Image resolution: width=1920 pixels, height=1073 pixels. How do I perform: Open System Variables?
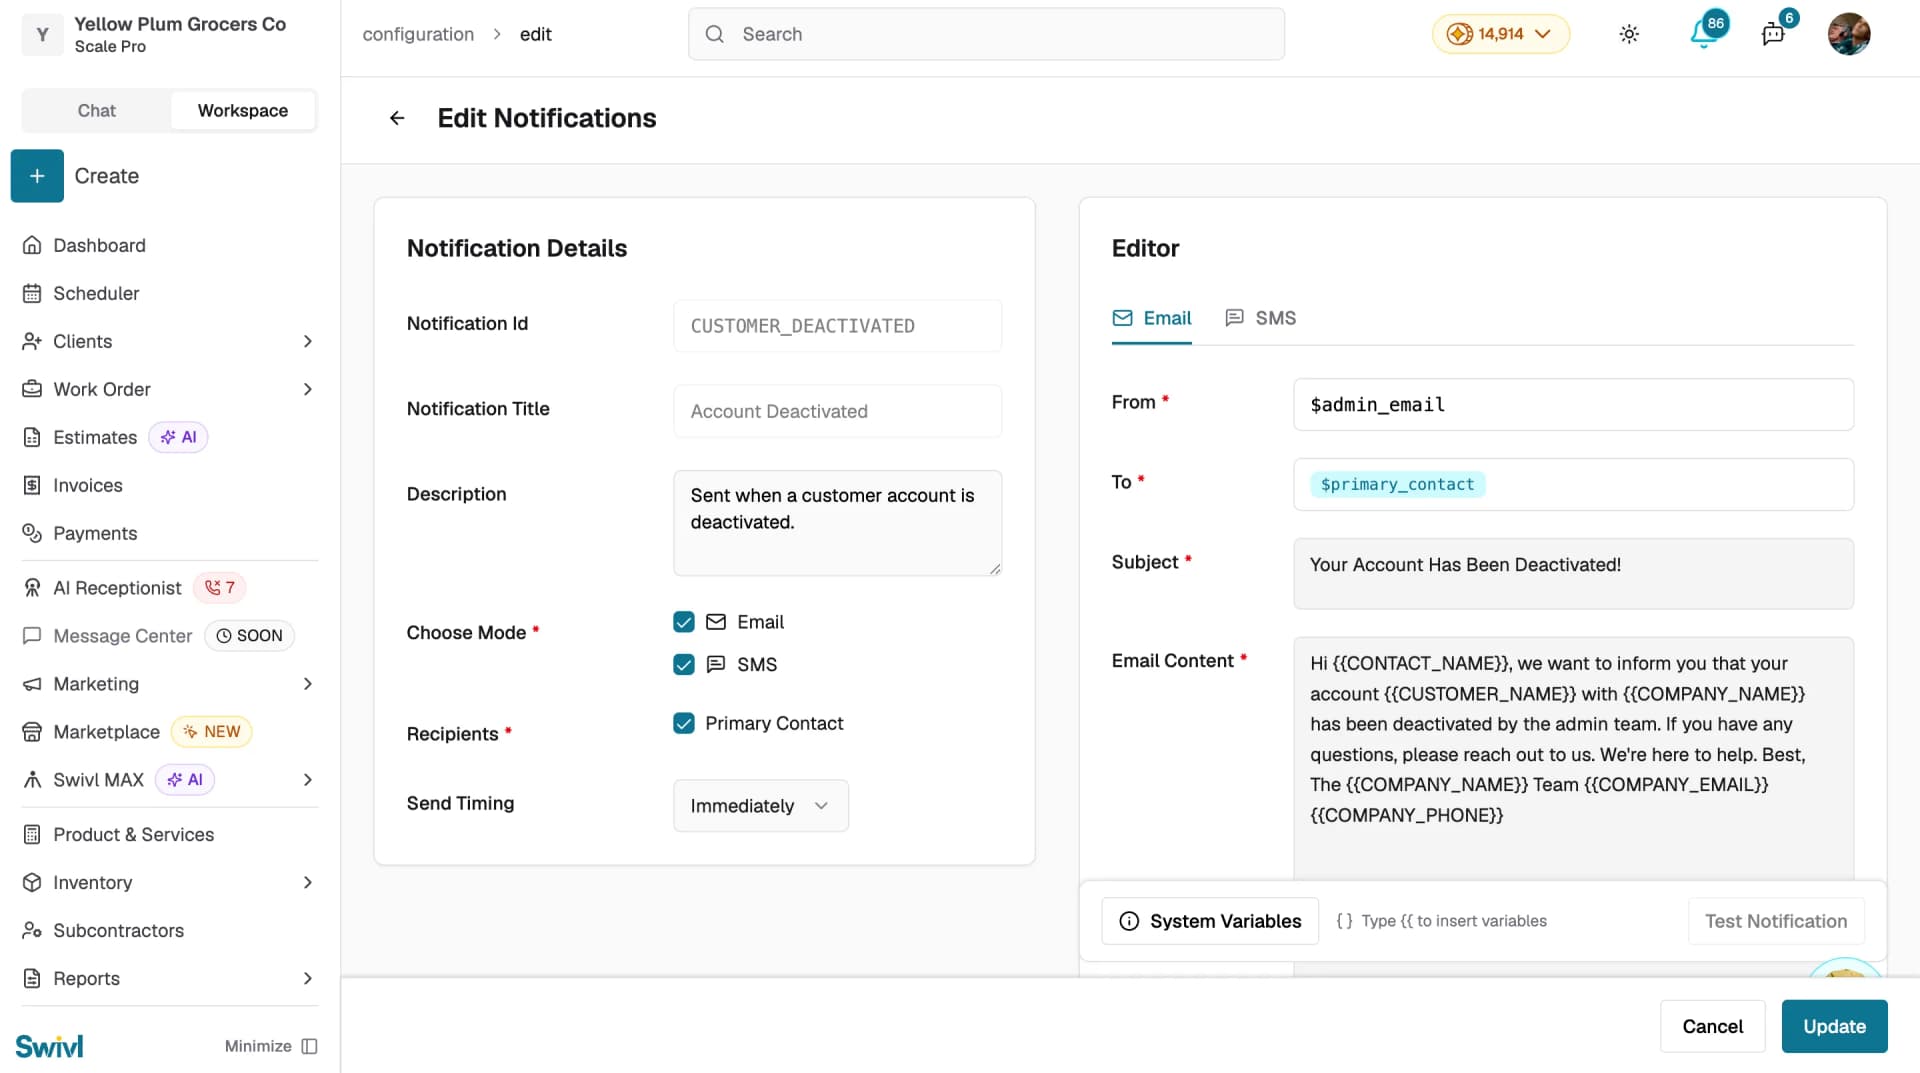click(1210, 921)
